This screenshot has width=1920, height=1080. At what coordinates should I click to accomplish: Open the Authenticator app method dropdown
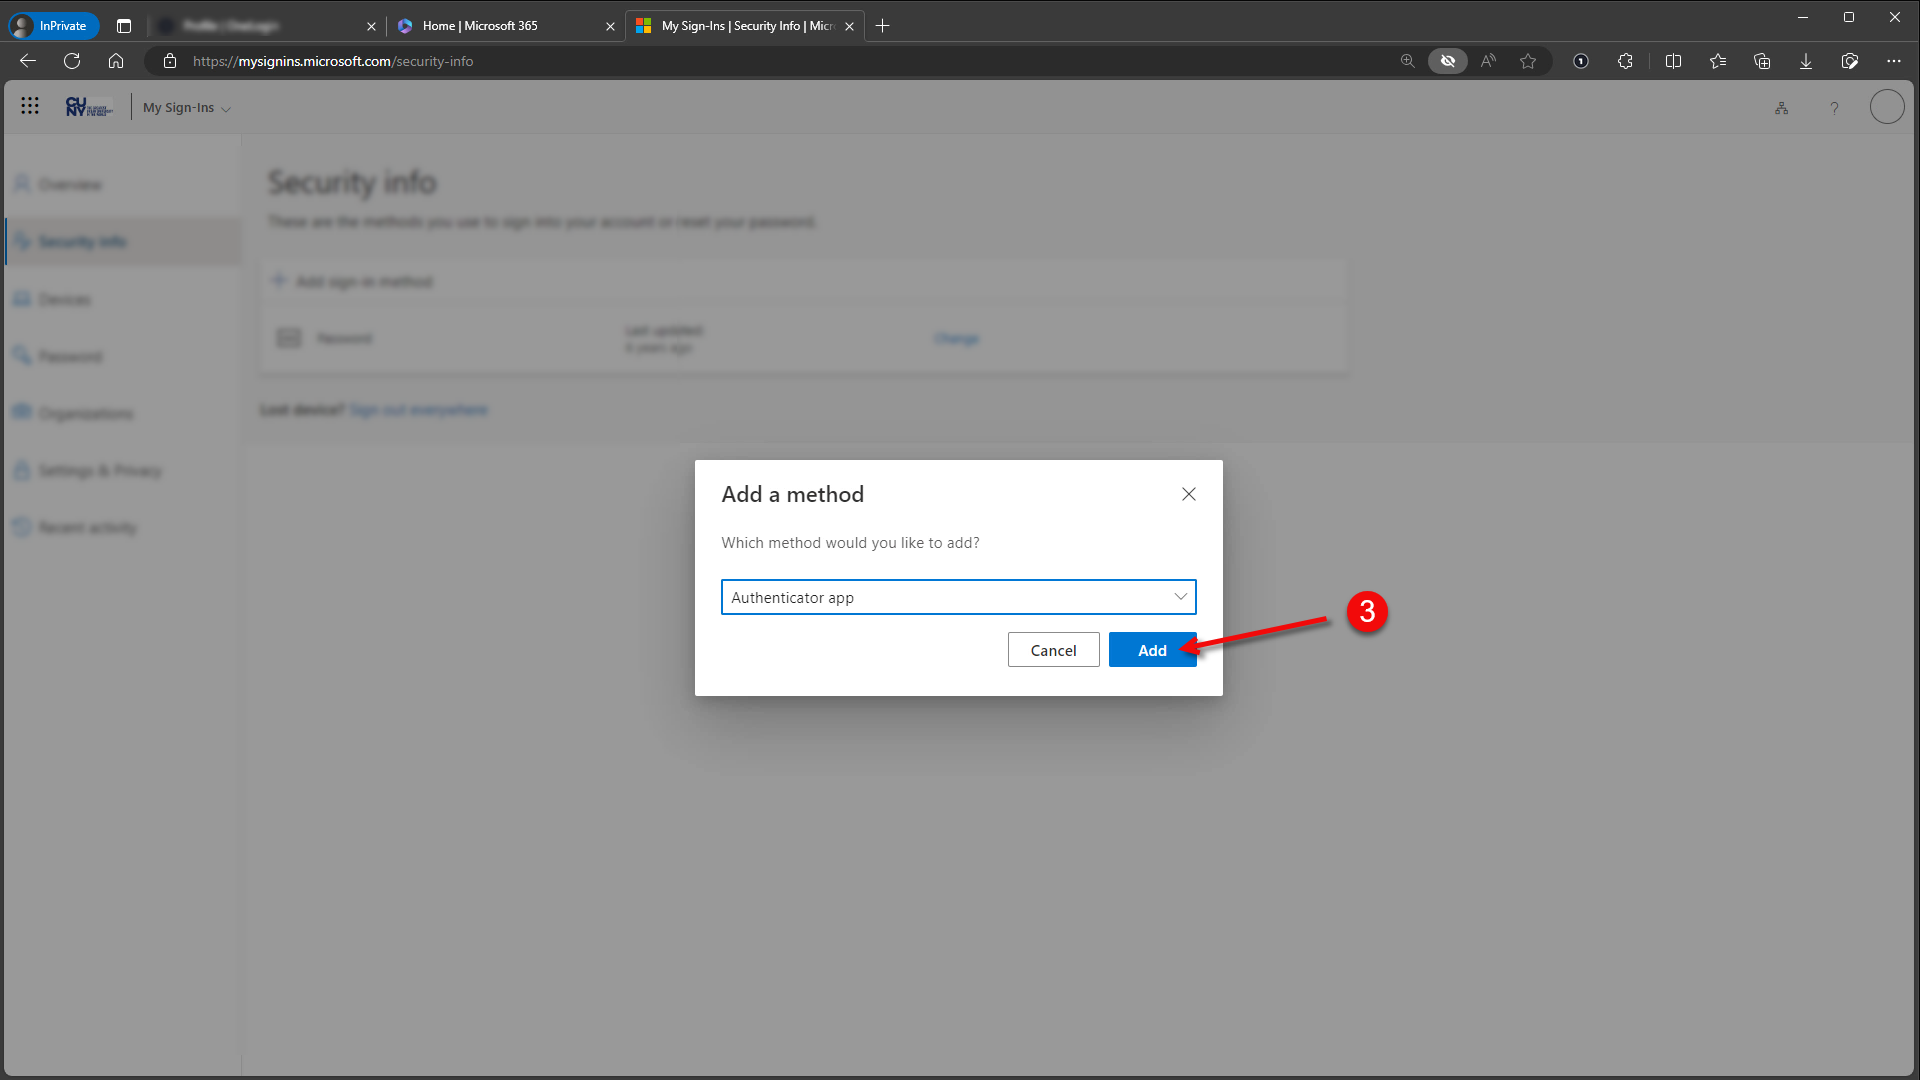pos(958,597)
